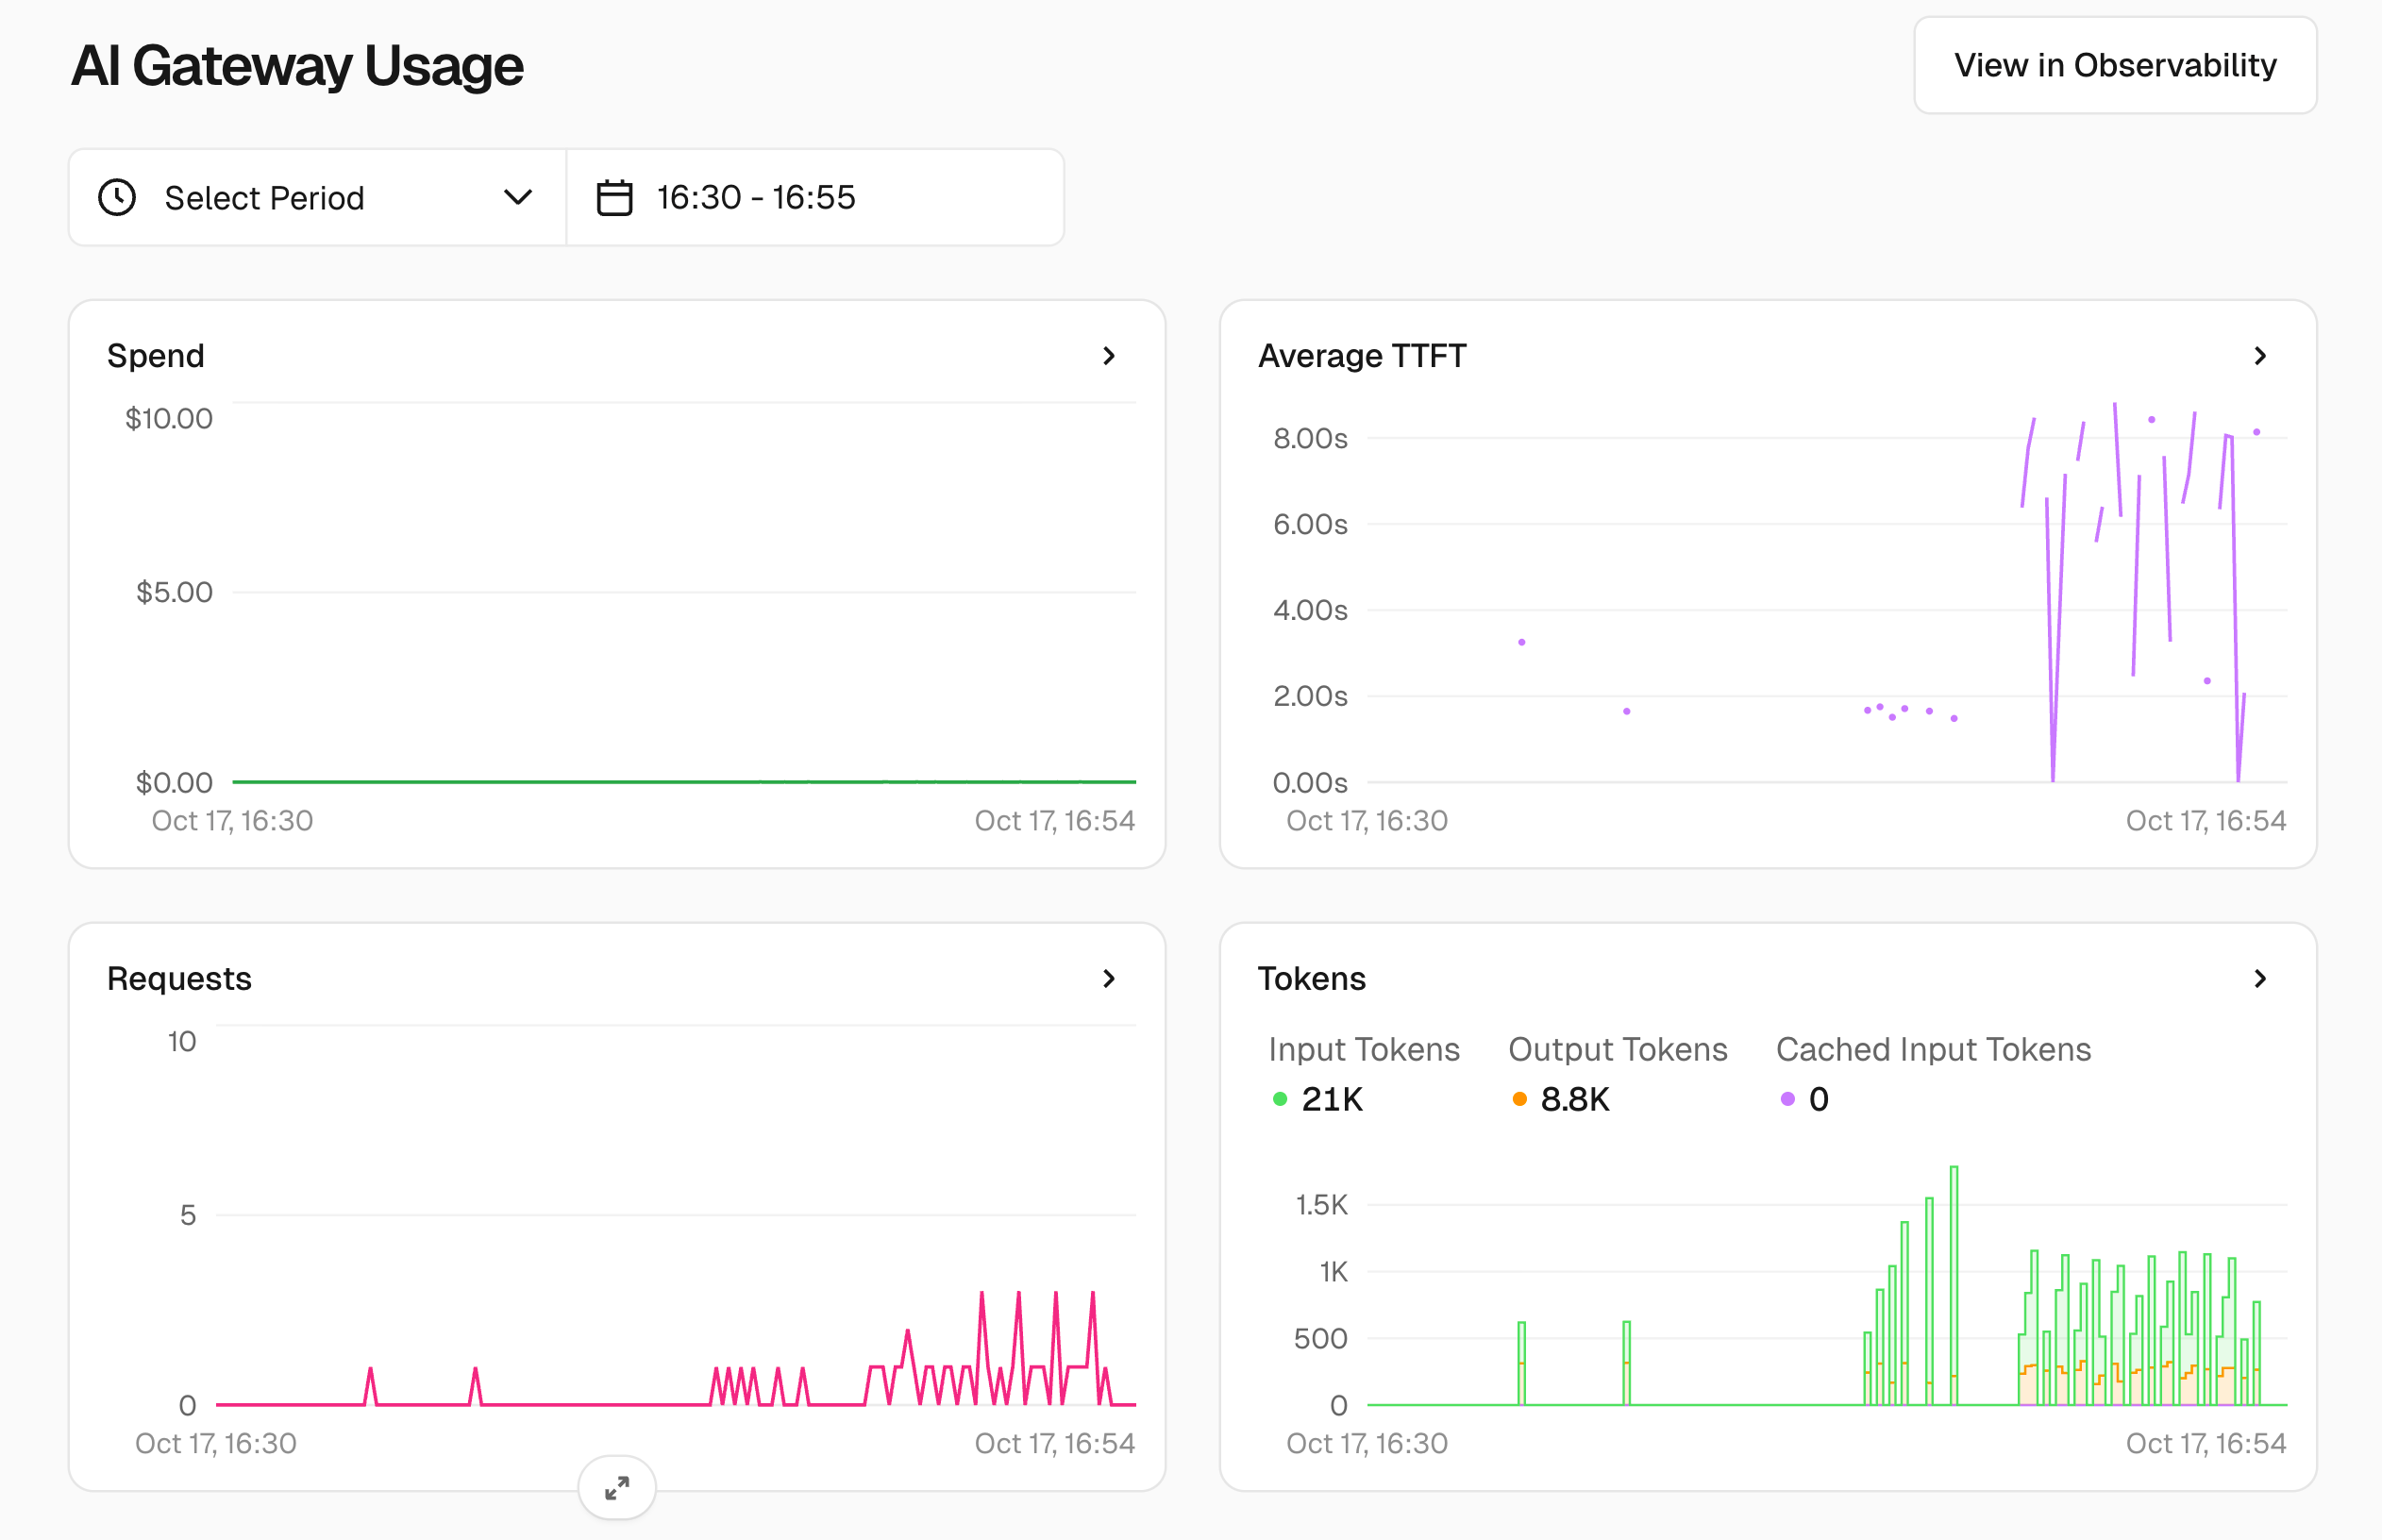
Task: Click the Average TTFT card title
Action: (x=1361, y=356)
